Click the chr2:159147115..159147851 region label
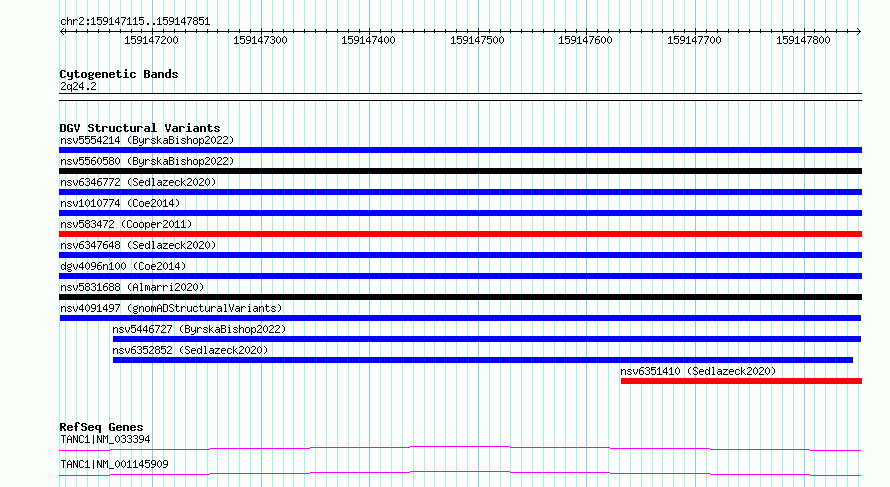 (135, 22)
